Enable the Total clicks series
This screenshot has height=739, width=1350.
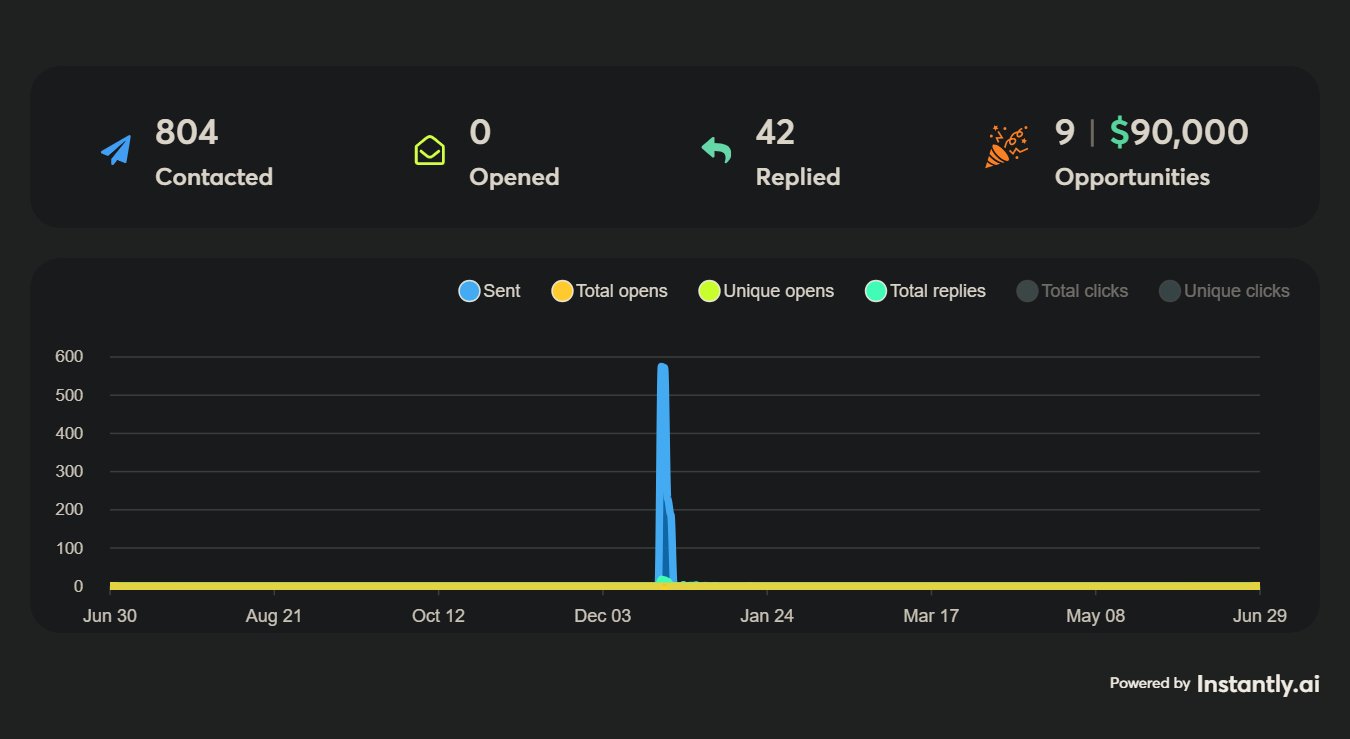pyautogui.click(x=1072, y=291)
